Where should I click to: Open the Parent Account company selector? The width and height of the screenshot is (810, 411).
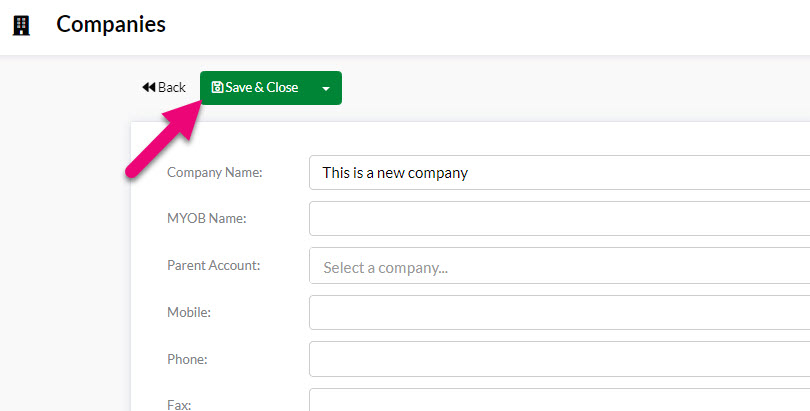(x=559, y=265)
